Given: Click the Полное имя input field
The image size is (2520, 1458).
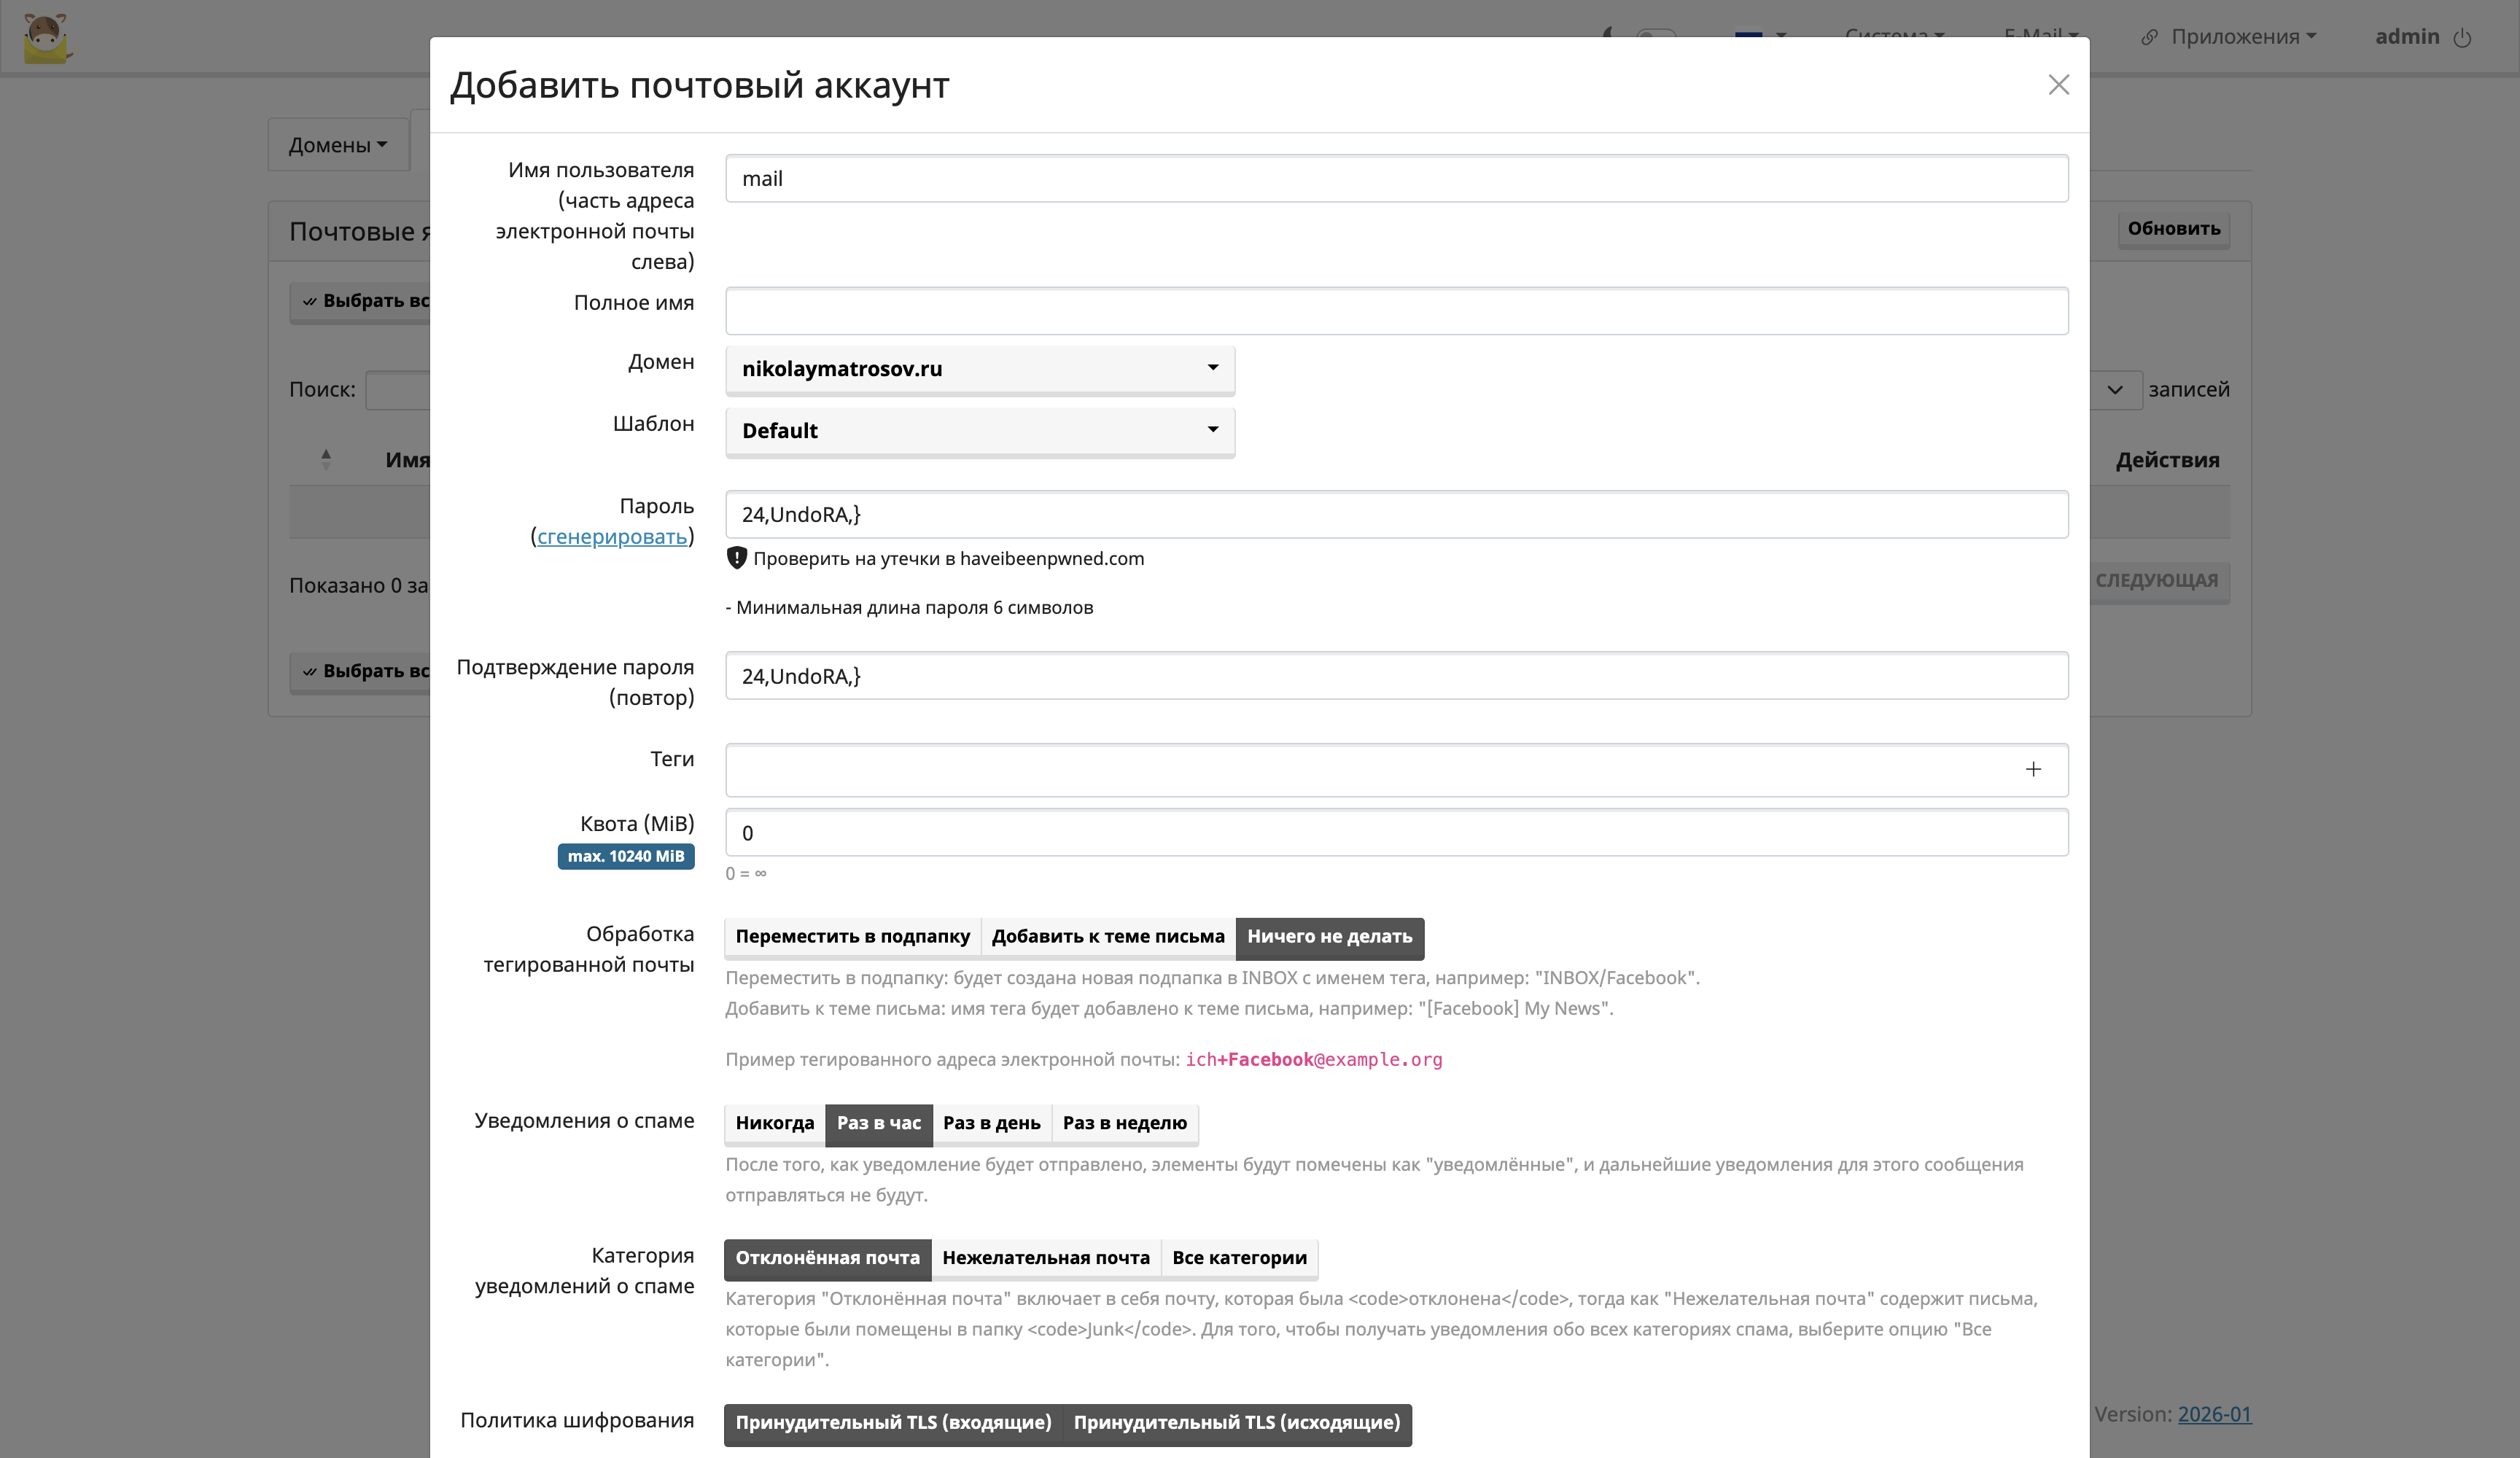Looking at the screenshot, I should pyautogui.click(x=1396, y=311).
